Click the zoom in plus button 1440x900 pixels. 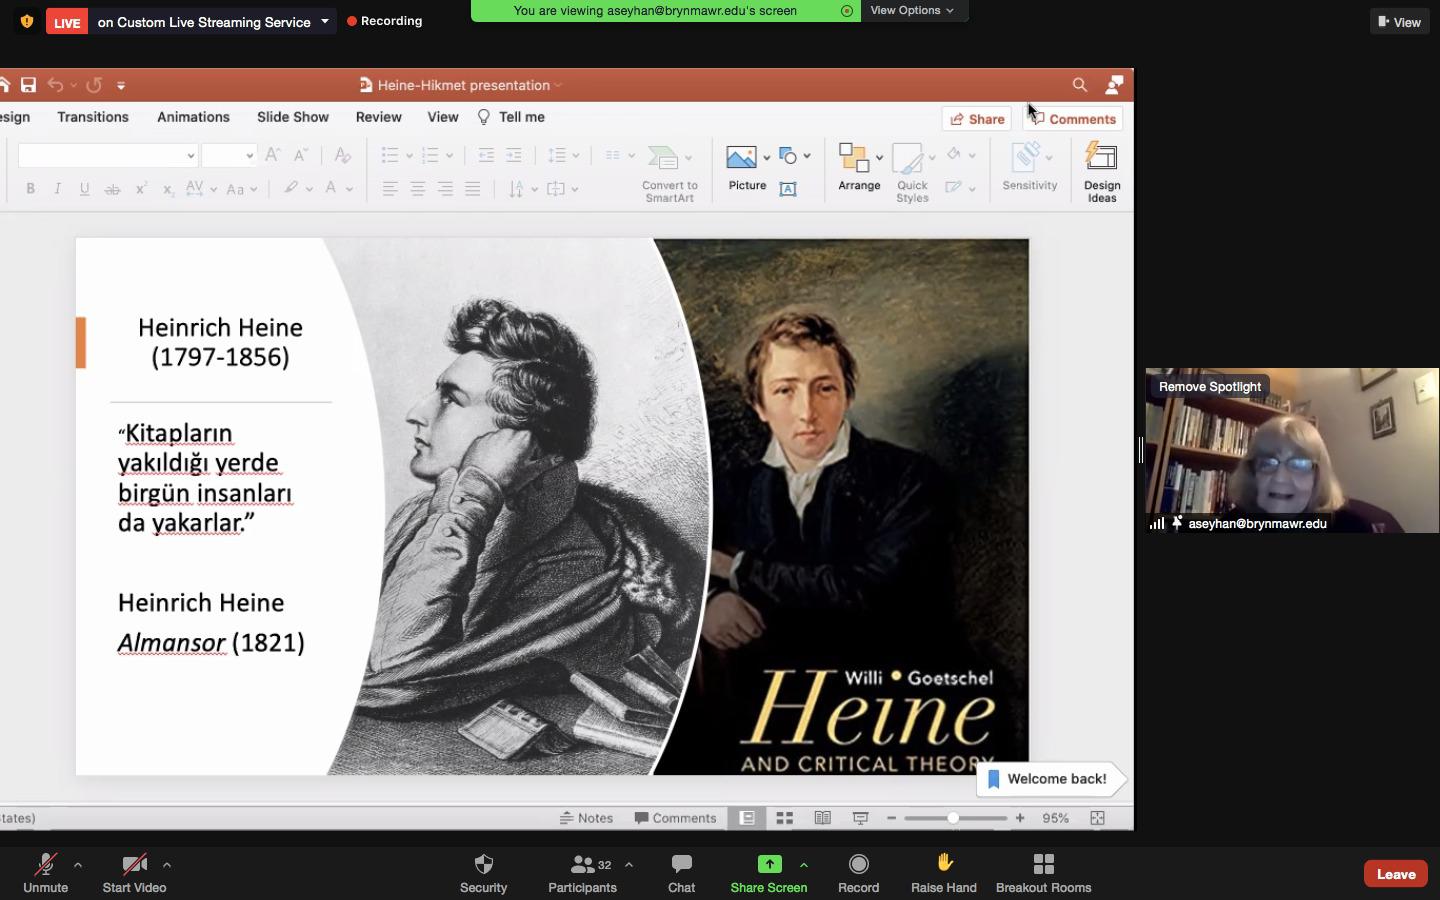tap(1020, 818)
